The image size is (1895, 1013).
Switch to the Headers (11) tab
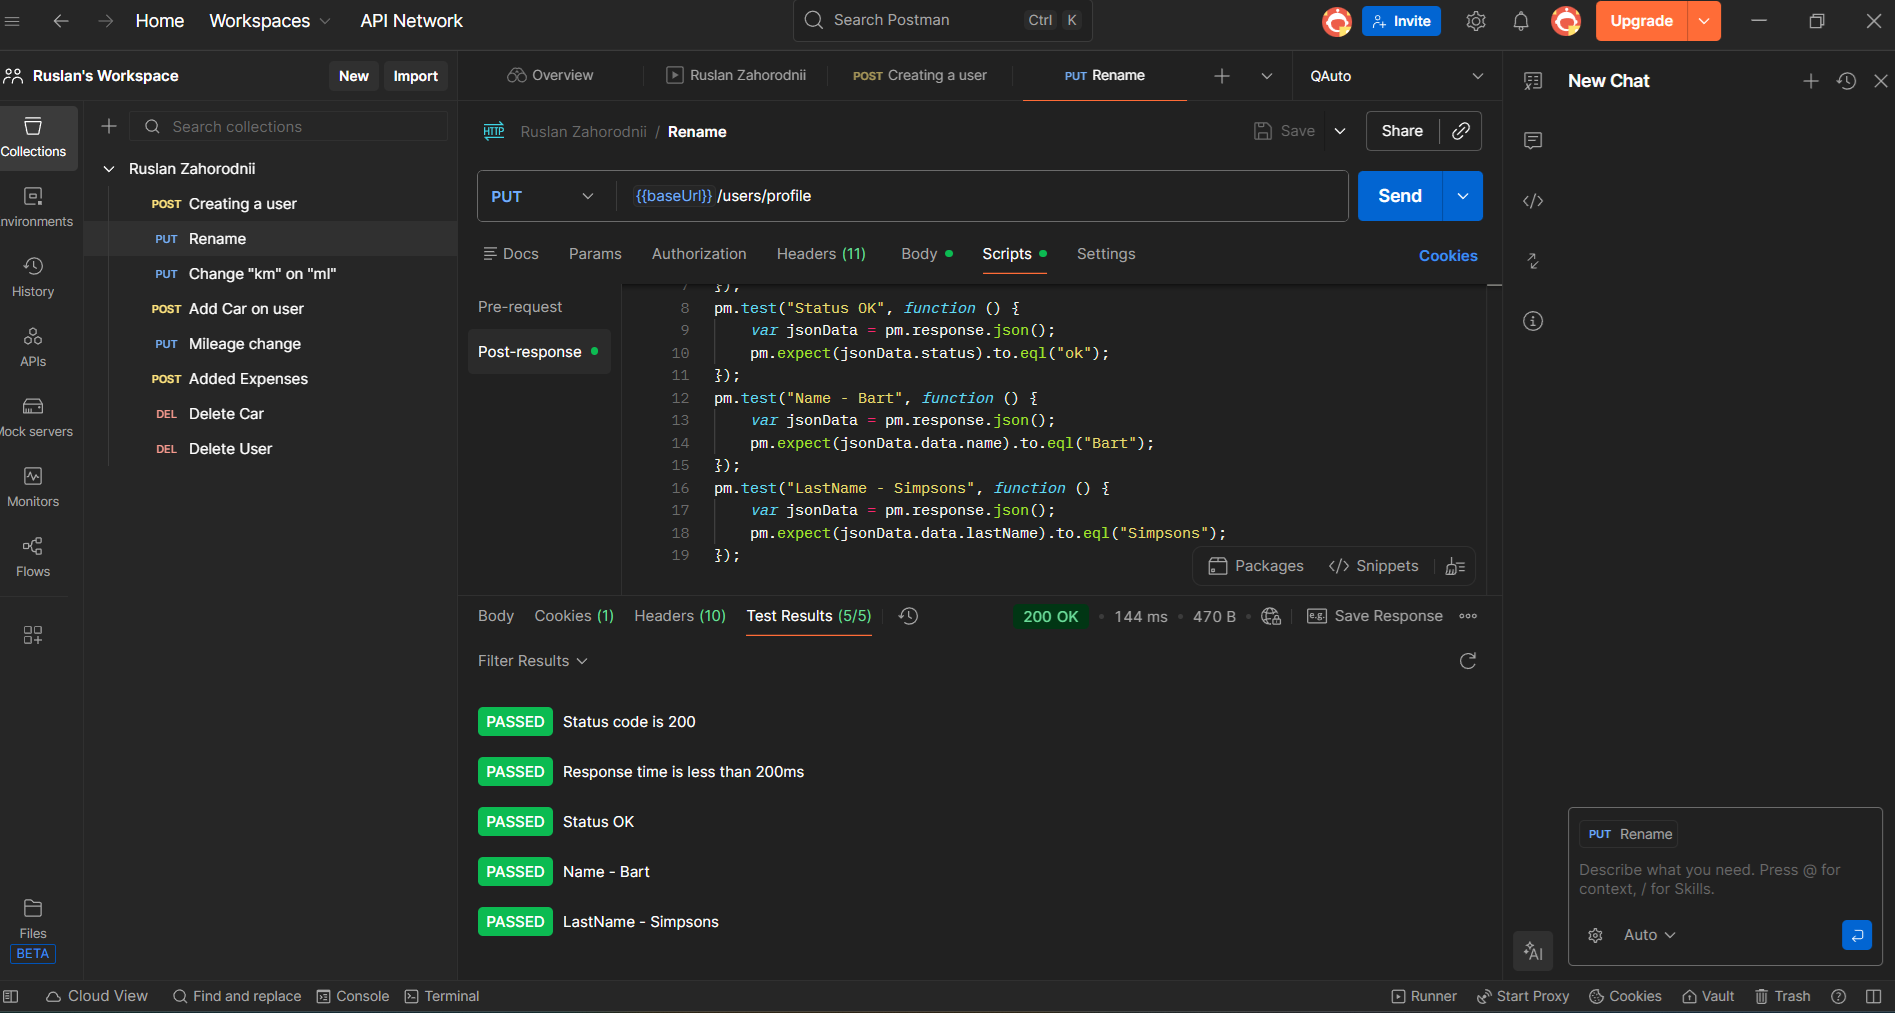point(820,254)
